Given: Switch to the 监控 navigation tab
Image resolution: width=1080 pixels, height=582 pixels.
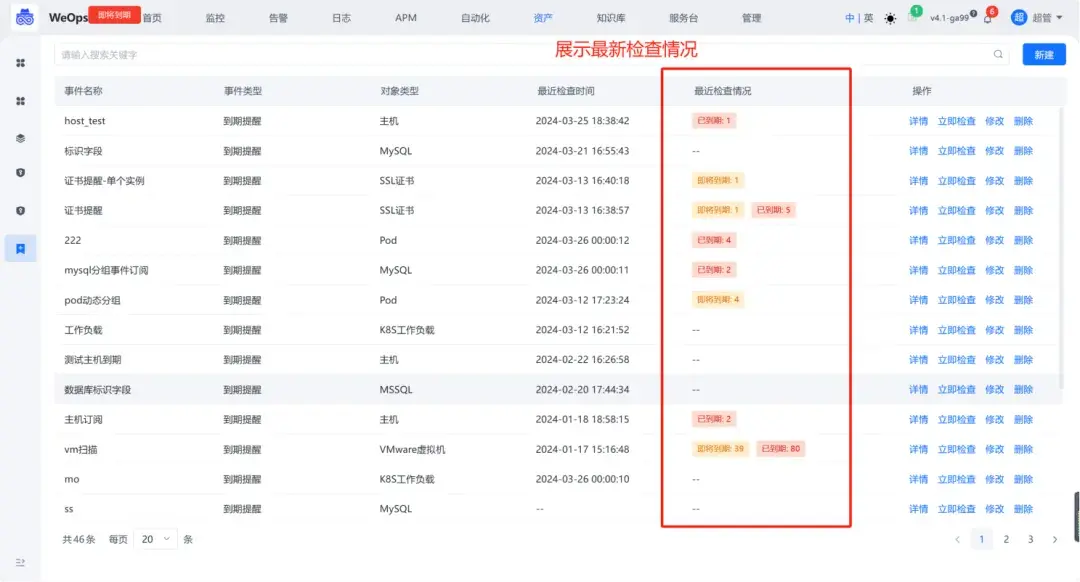Looking at the screenshot, I should [214, 17].
